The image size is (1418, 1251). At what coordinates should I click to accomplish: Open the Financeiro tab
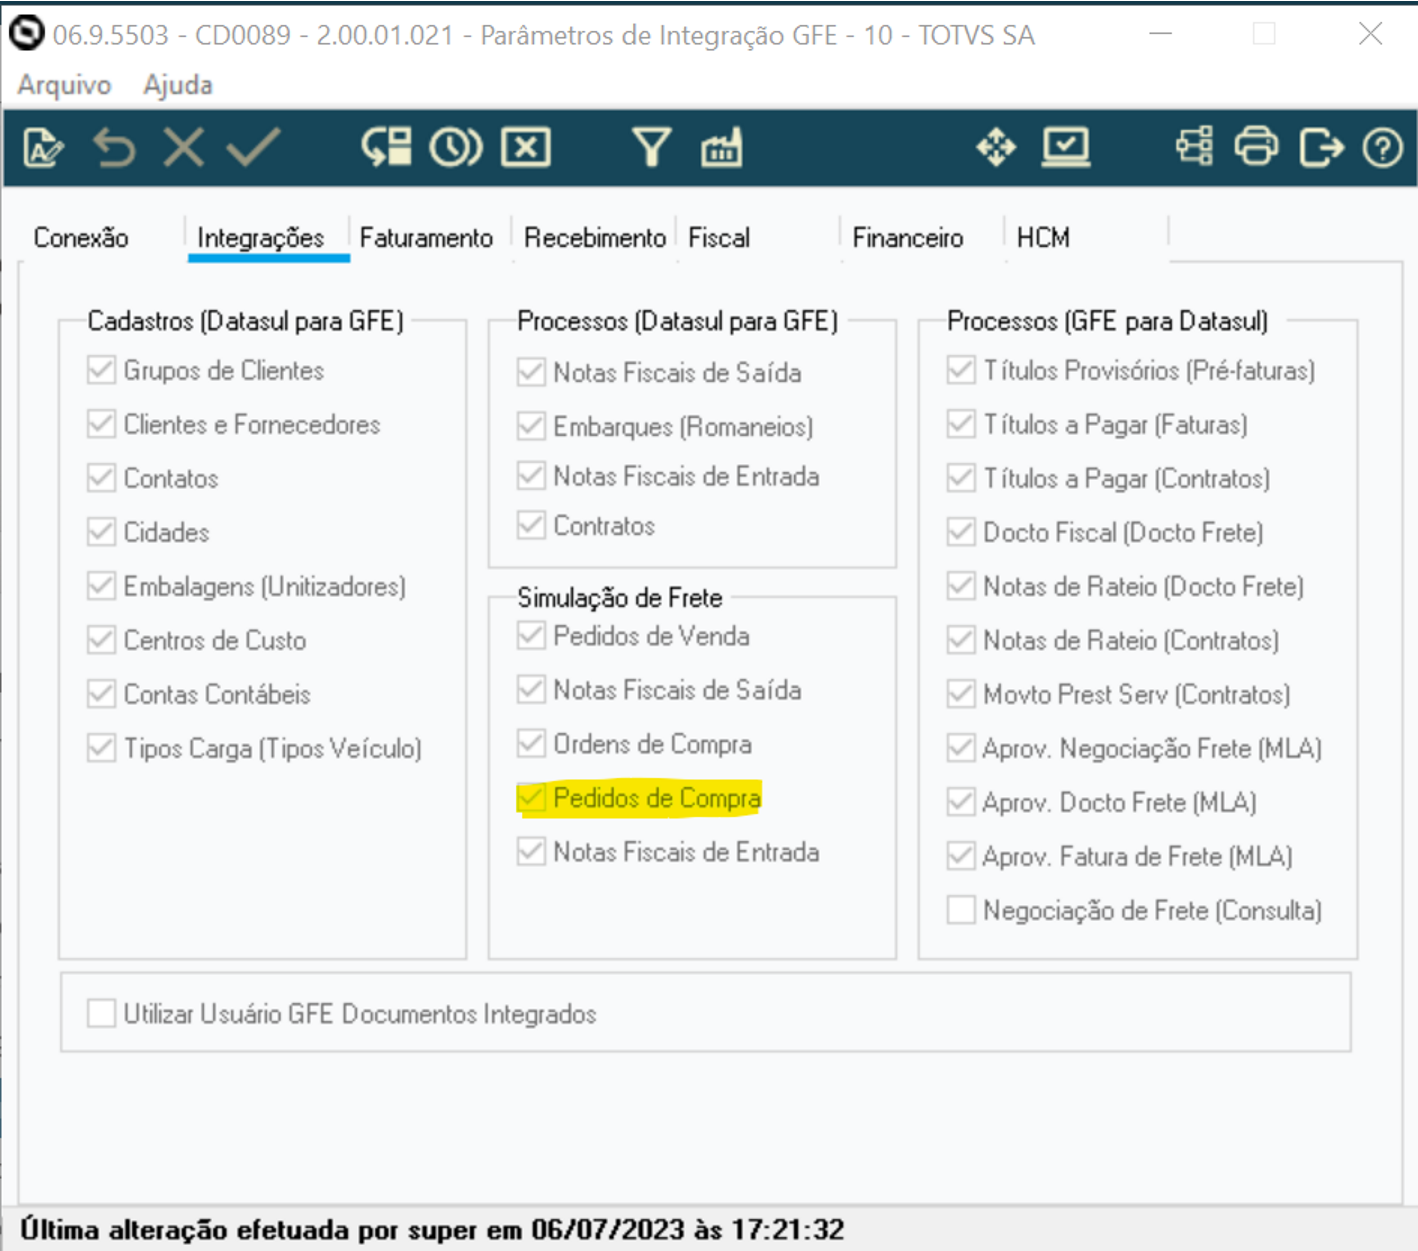click(x=908, y=238)
